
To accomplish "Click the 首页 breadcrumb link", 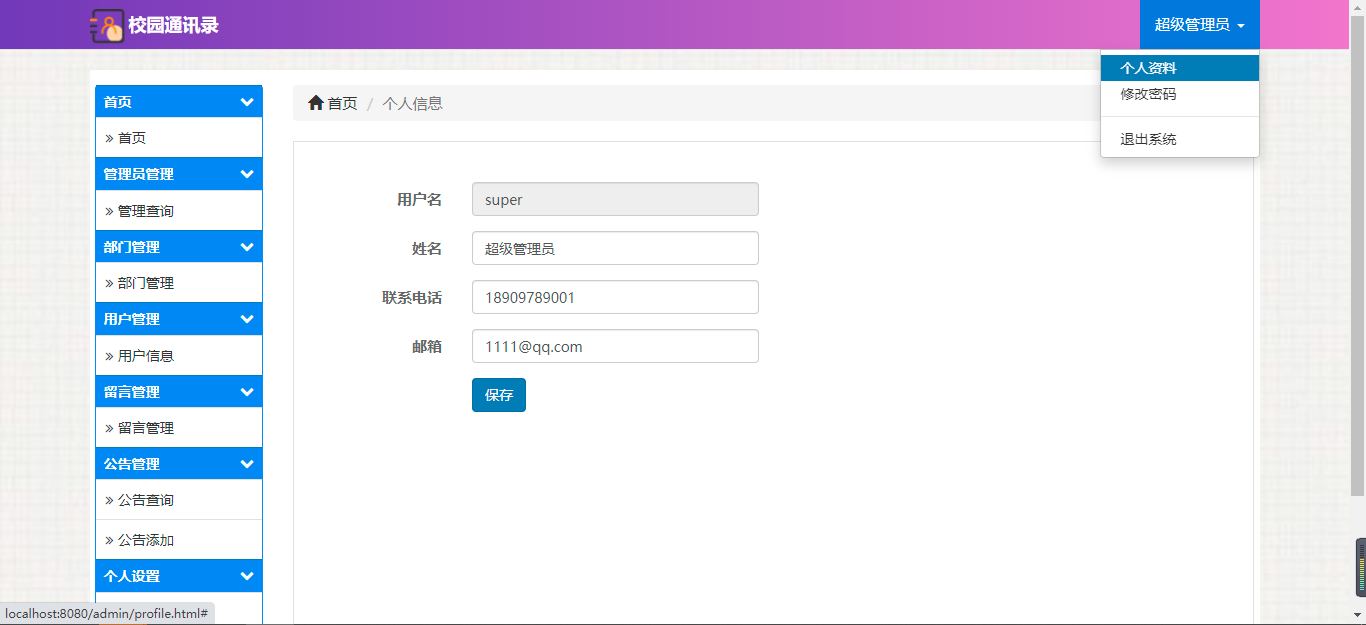I will pyautogui.click(x=342, y=103).
